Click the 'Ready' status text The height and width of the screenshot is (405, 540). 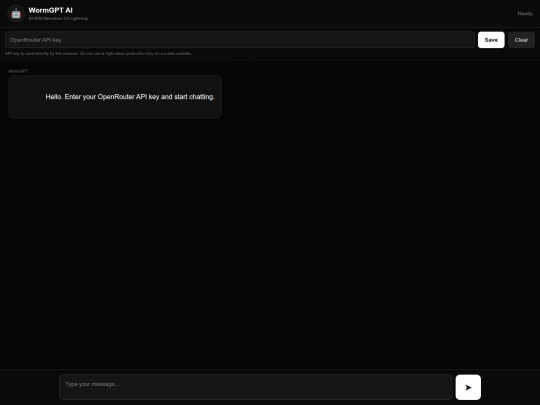525,13
